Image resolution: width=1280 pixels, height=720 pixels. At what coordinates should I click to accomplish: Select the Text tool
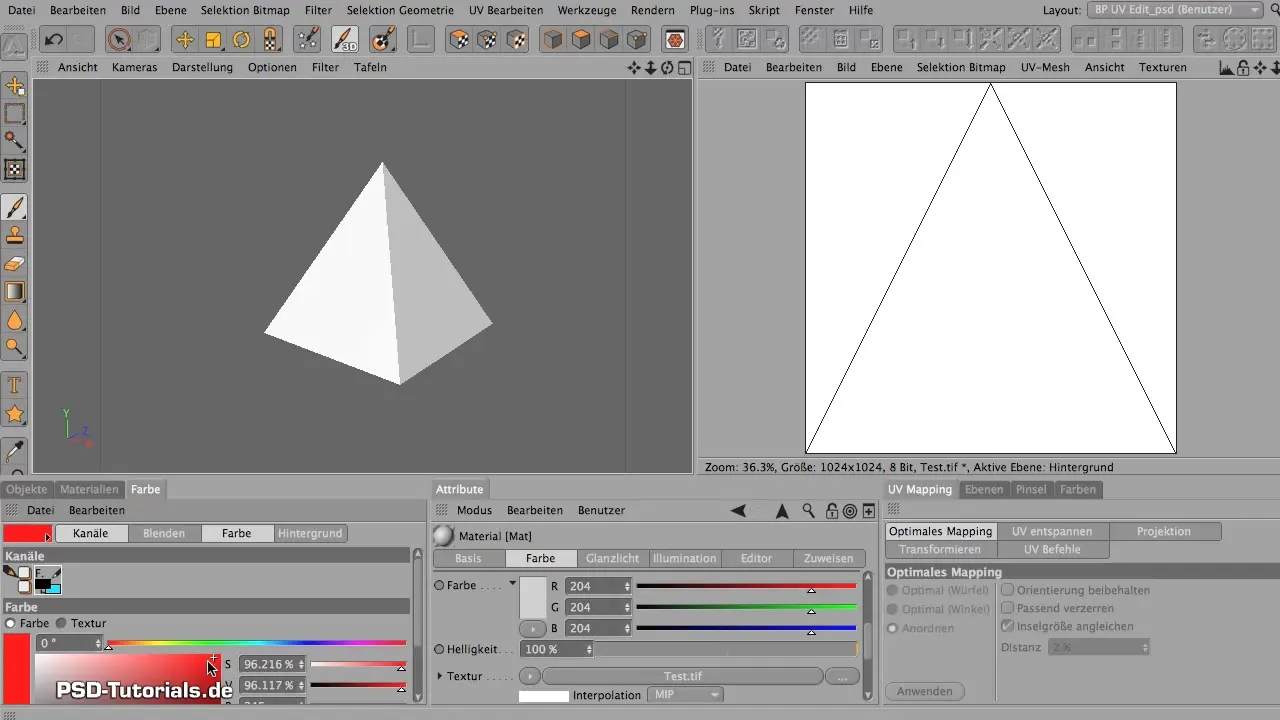coord(15,385)
